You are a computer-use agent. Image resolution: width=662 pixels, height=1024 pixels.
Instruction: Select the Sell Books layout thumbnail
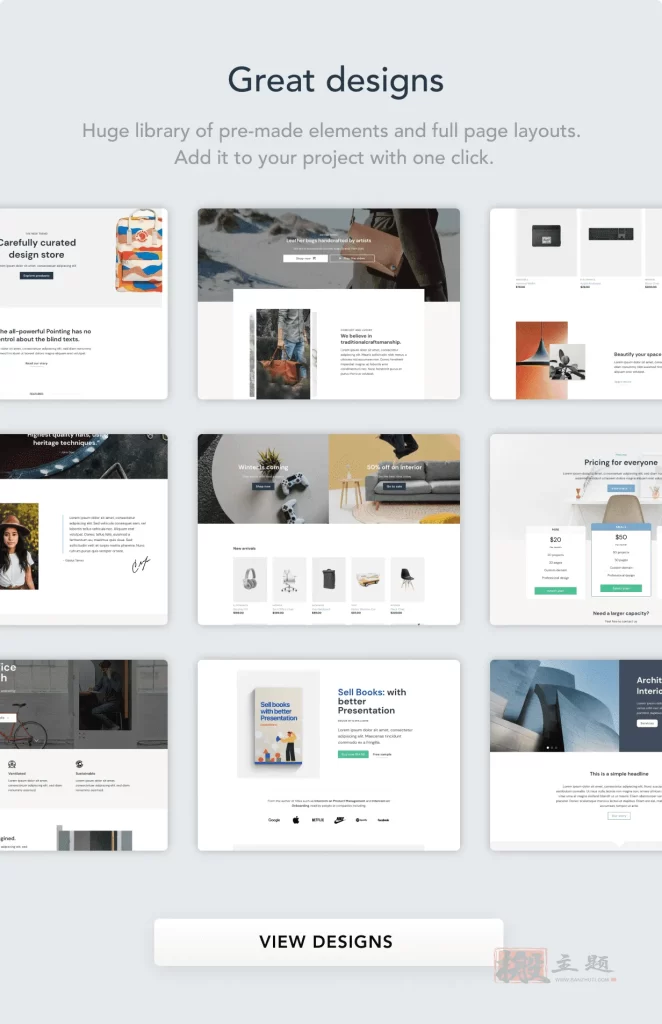click(x=328, y=754)
